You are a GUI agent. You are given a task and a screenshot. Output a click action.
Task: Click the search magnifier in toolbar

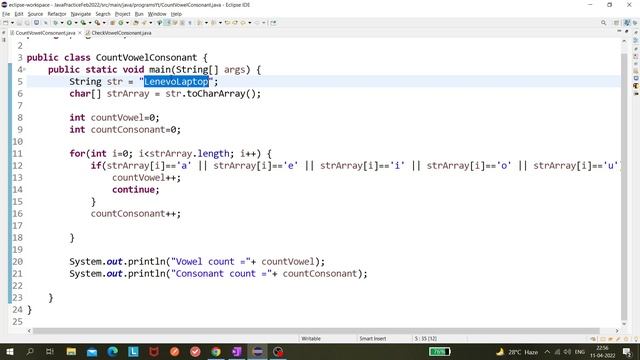(603, 23)
